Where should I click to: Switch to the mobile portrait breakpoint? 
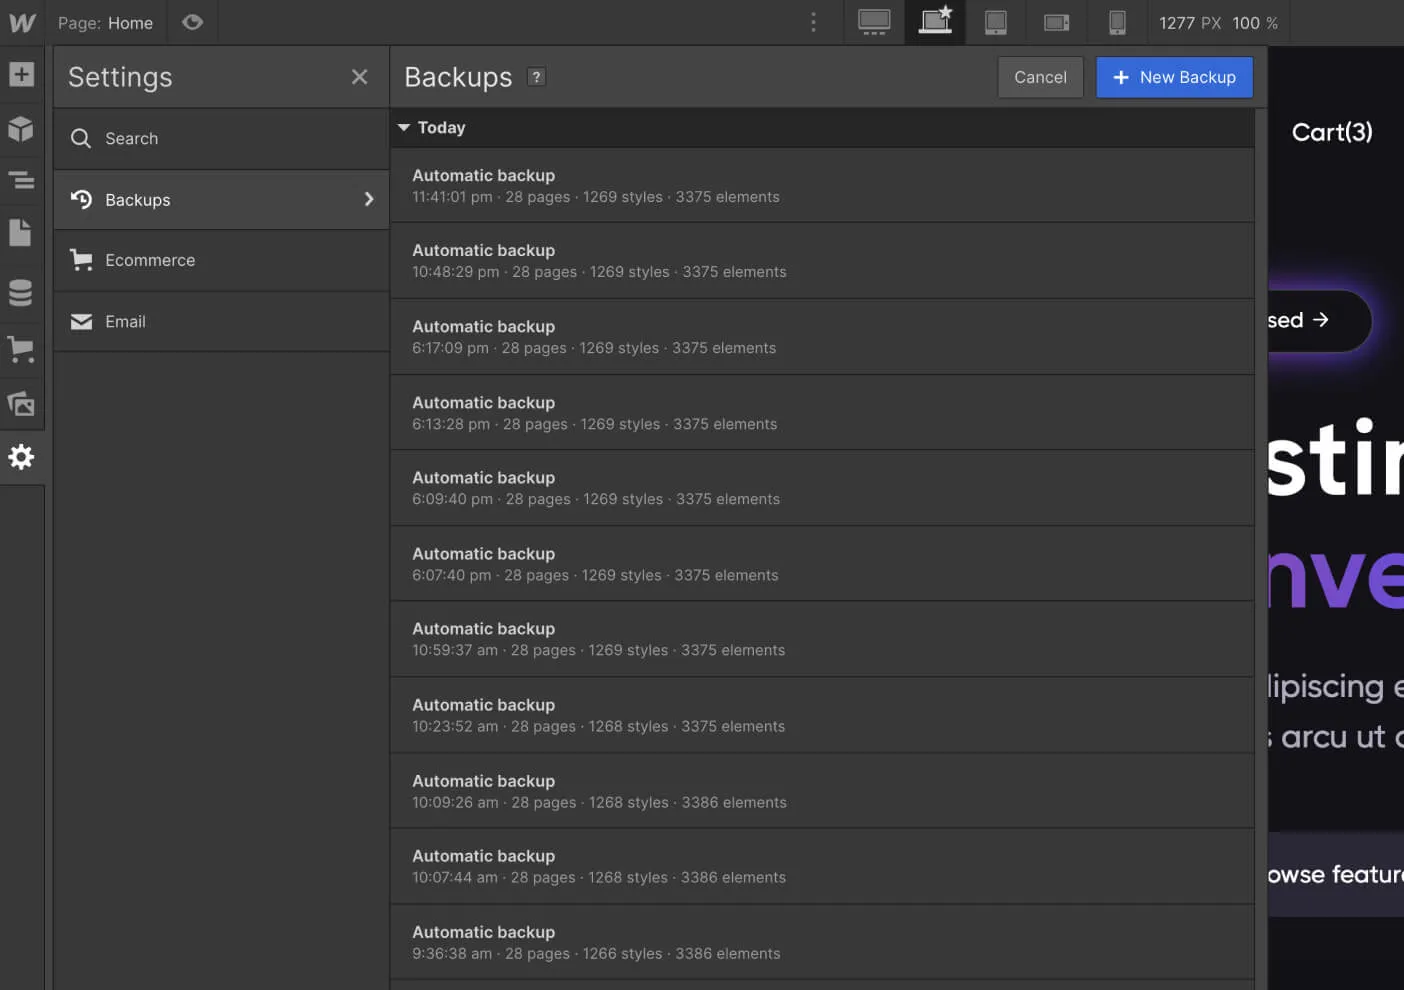(1117, 22)
